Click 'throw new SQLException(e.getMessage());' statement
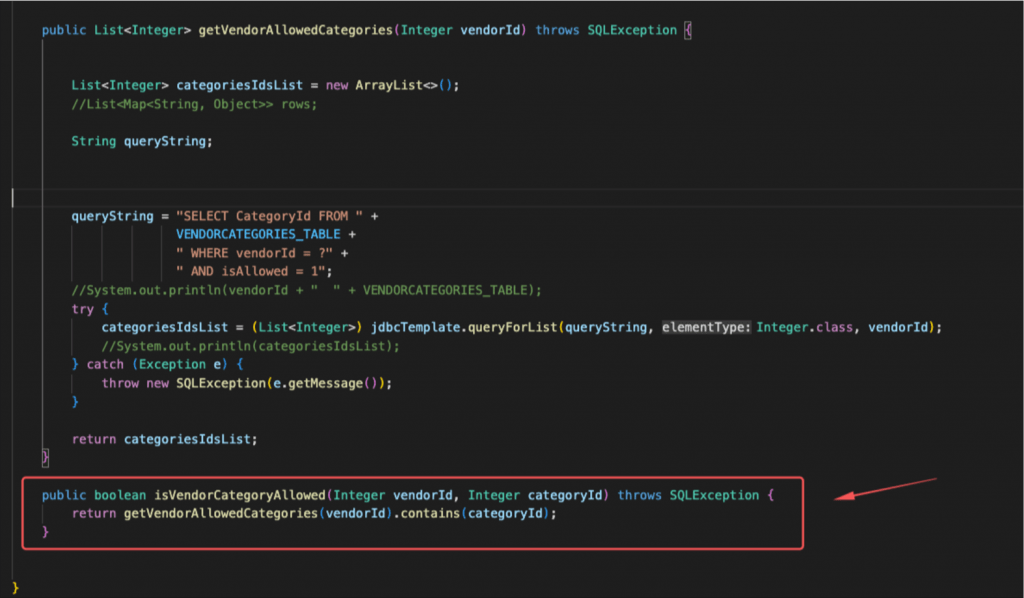1024x598 pixels. tap(247, 383)
